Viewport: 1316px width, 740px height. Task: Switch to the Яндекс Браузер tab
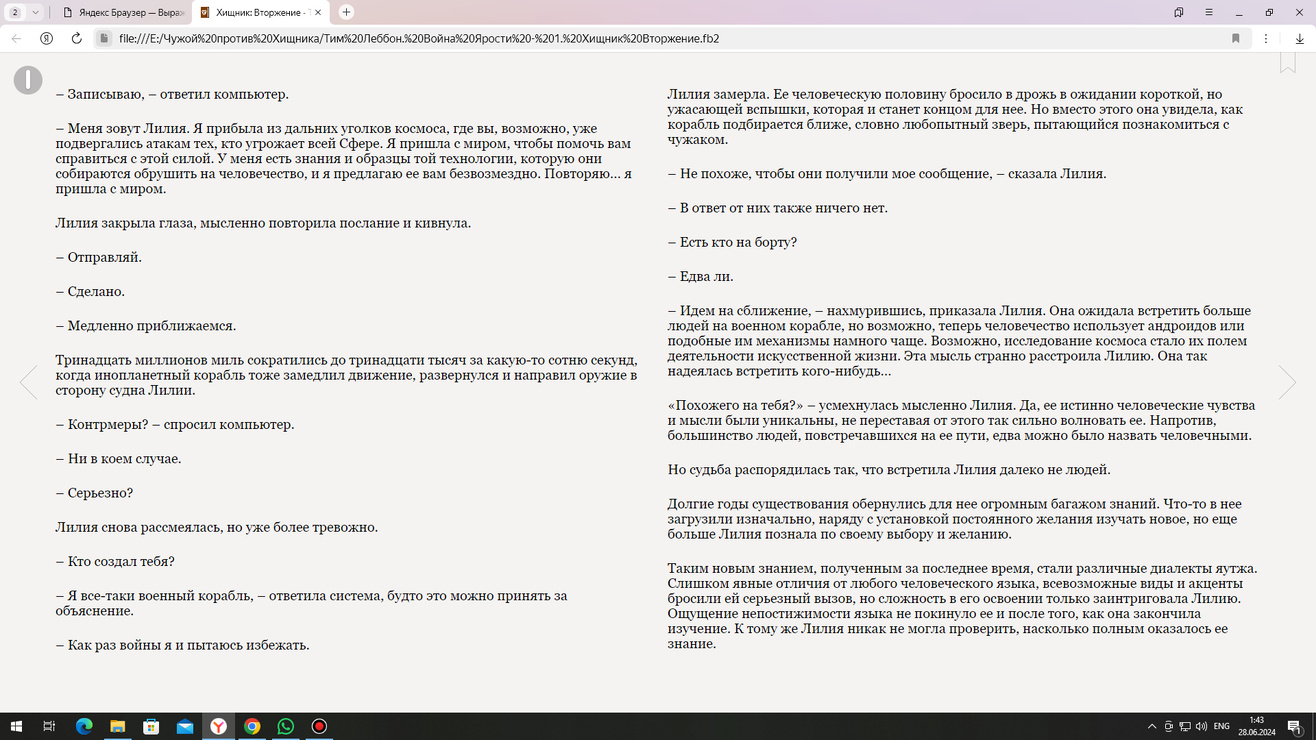click(123, 12)
